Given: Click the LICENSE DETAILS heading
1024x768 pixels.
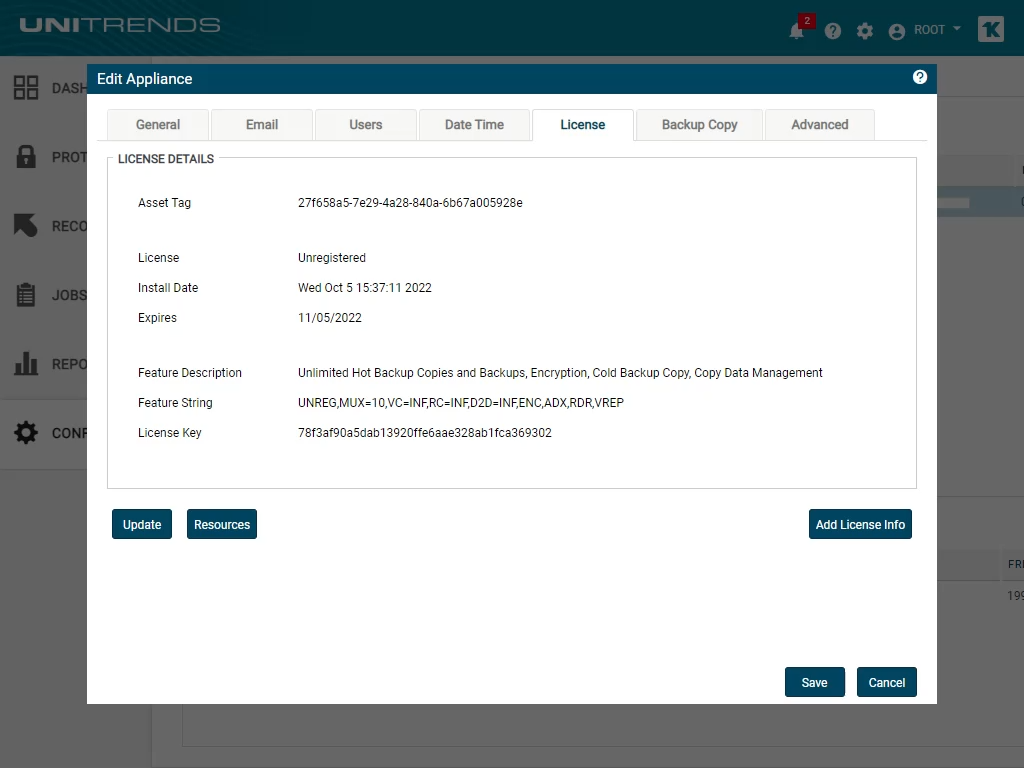Looking at the screenshot, I should point(166,159).
